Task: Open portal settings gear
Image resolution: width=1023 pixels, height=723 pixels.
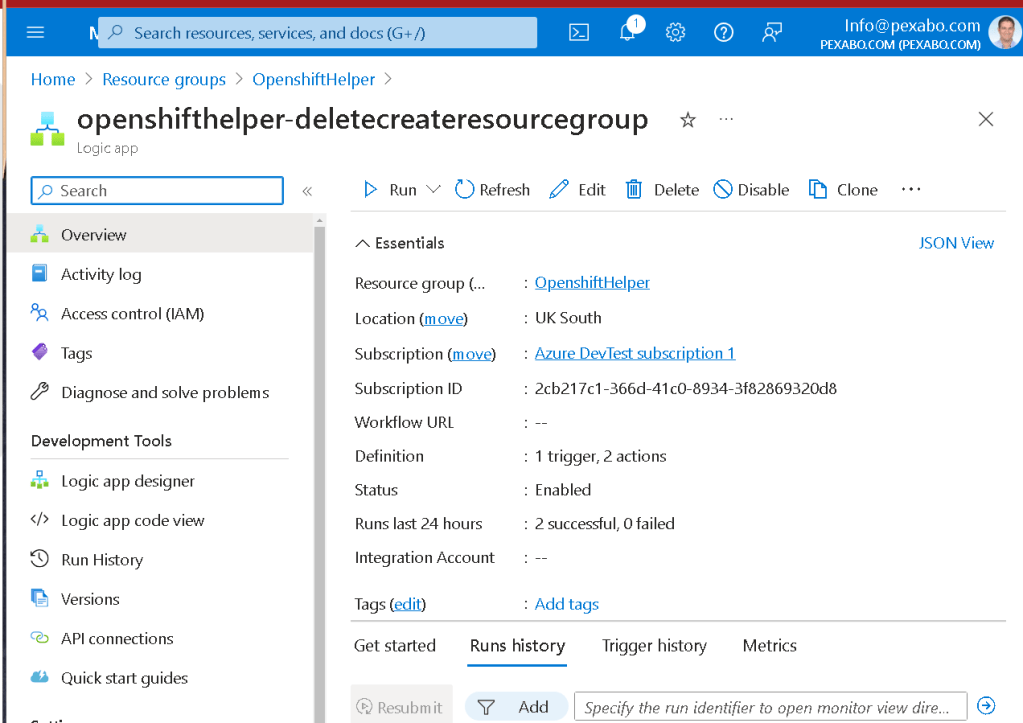Action: 675,32
